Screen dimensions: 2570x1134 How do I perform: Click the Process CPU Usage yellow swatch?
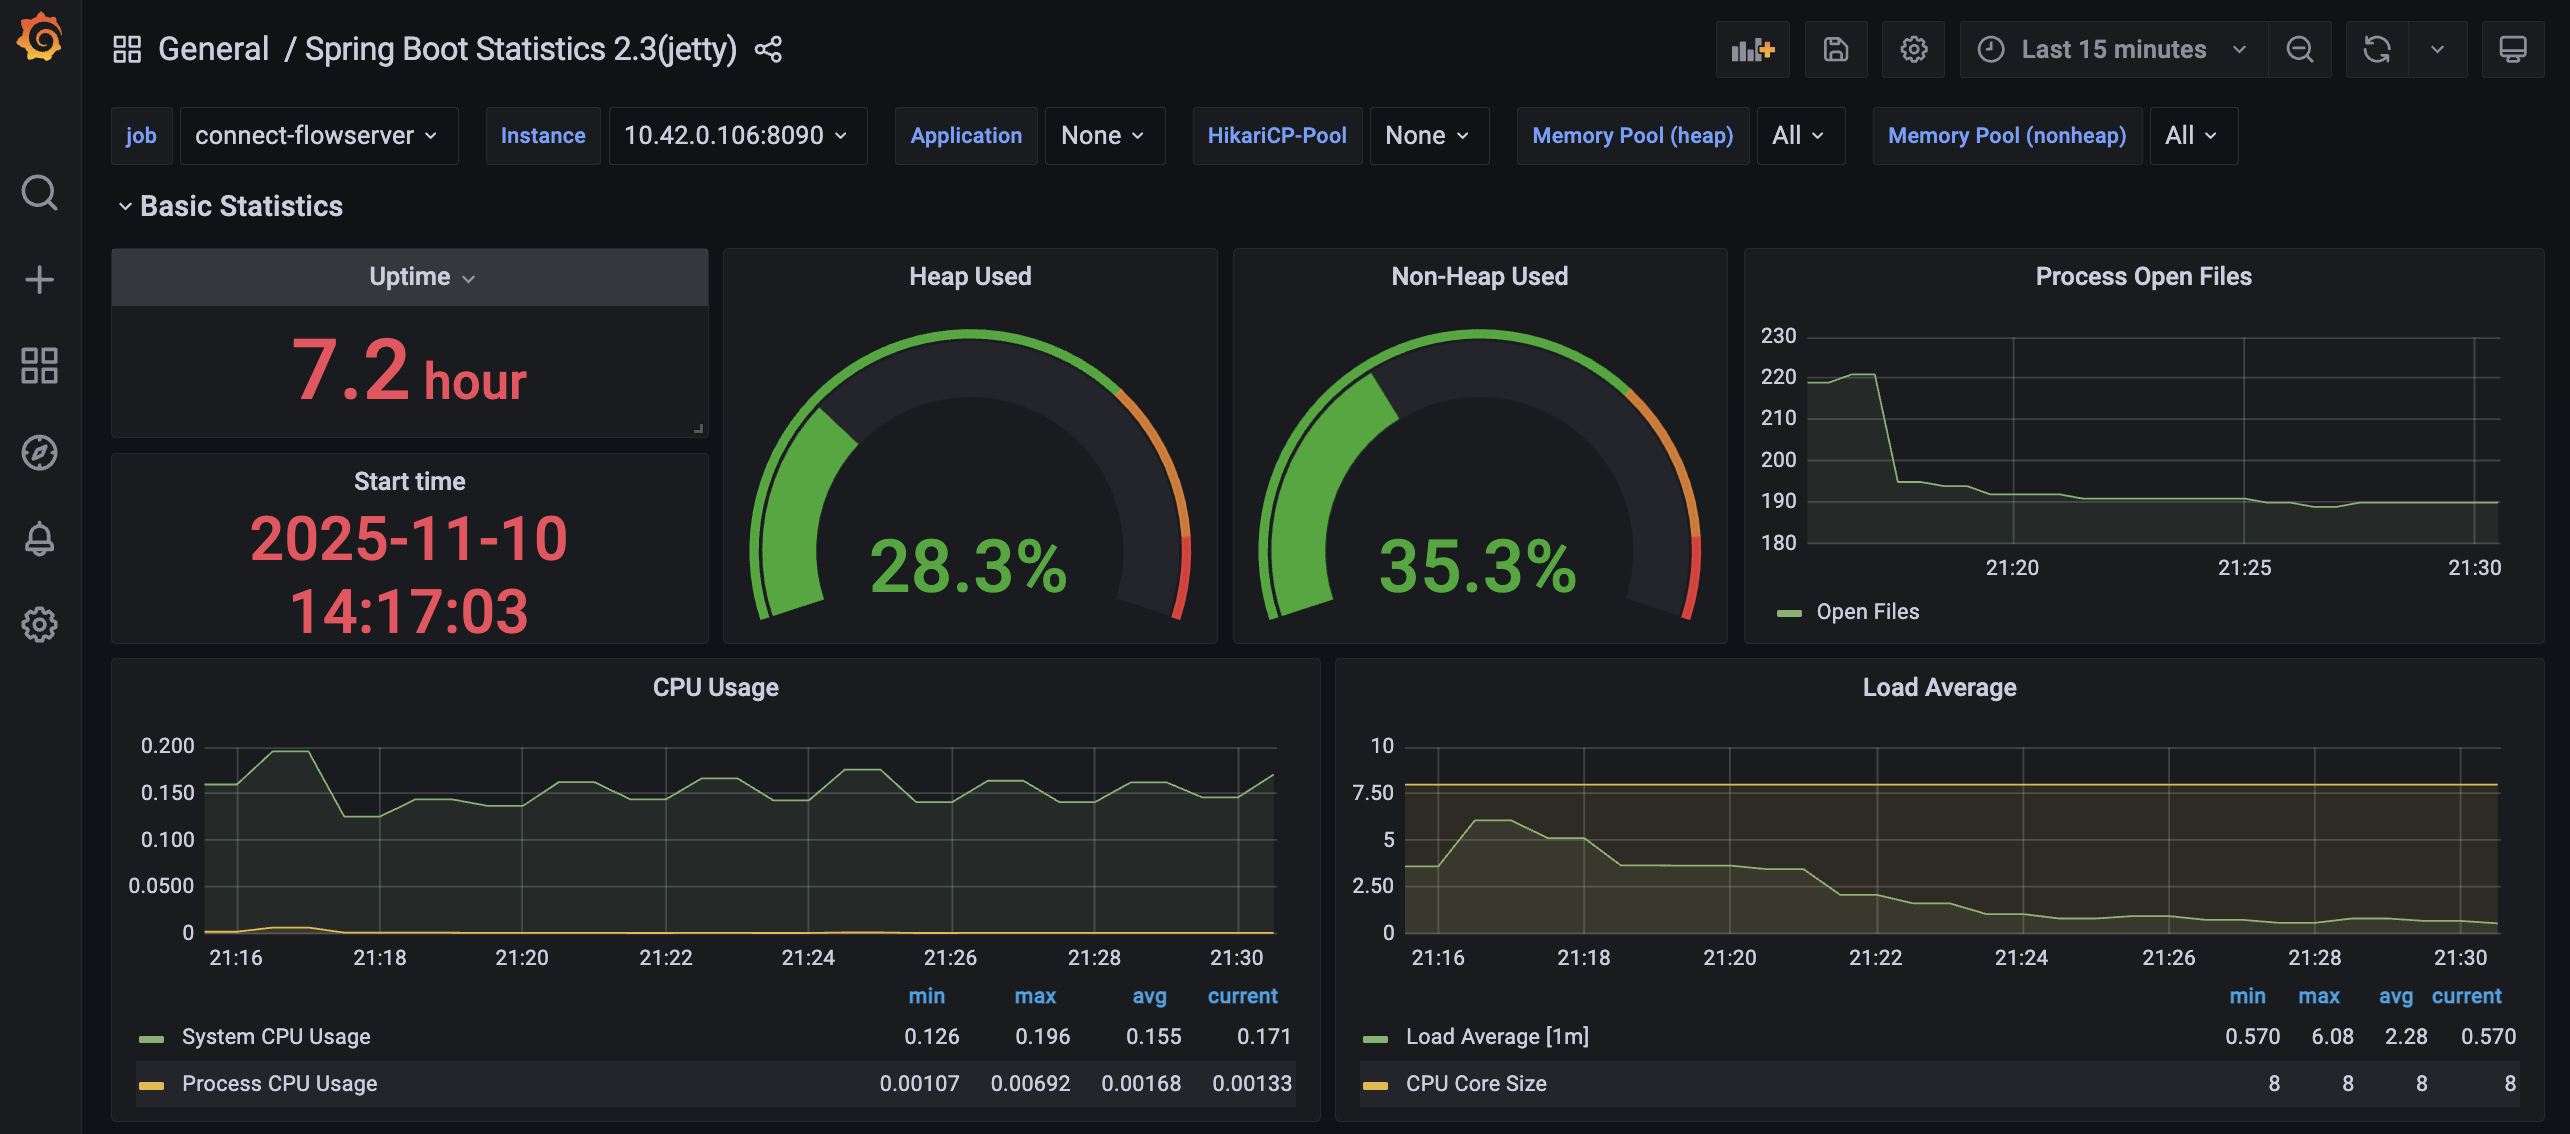coord(151,1085)
